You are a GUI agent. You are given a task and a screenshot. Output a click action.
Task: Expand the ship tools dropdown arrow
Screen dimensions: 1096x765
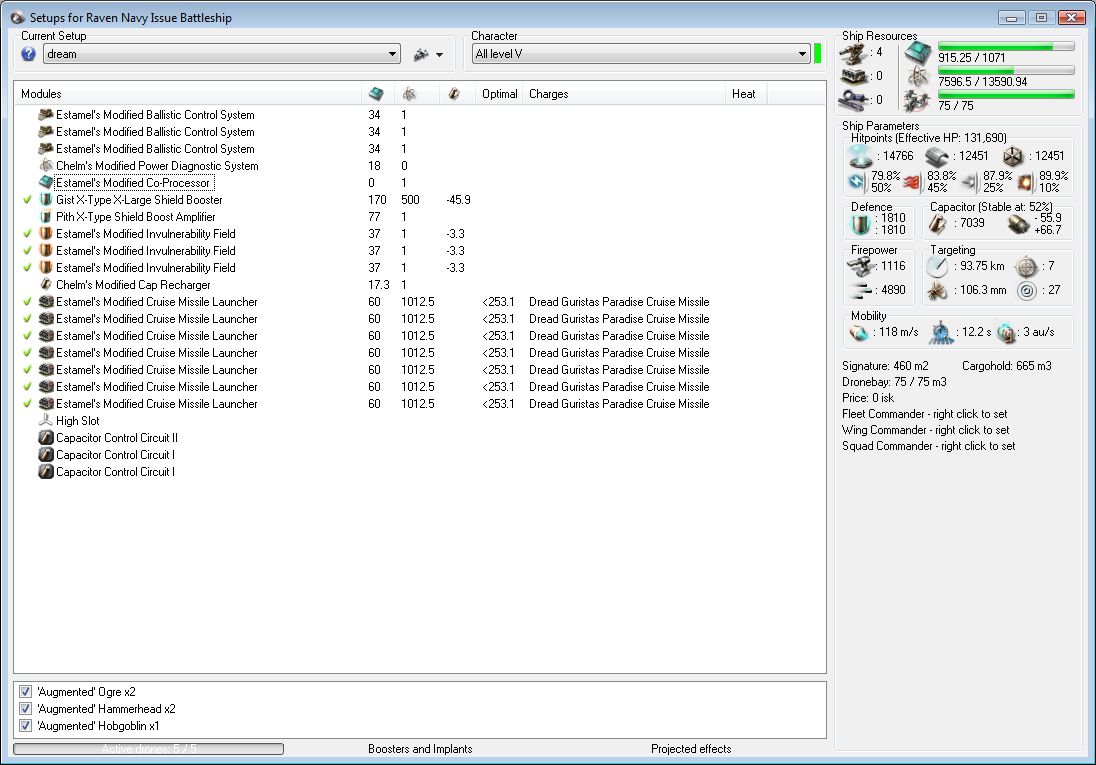pyautogui.click(x=439, y=55)
